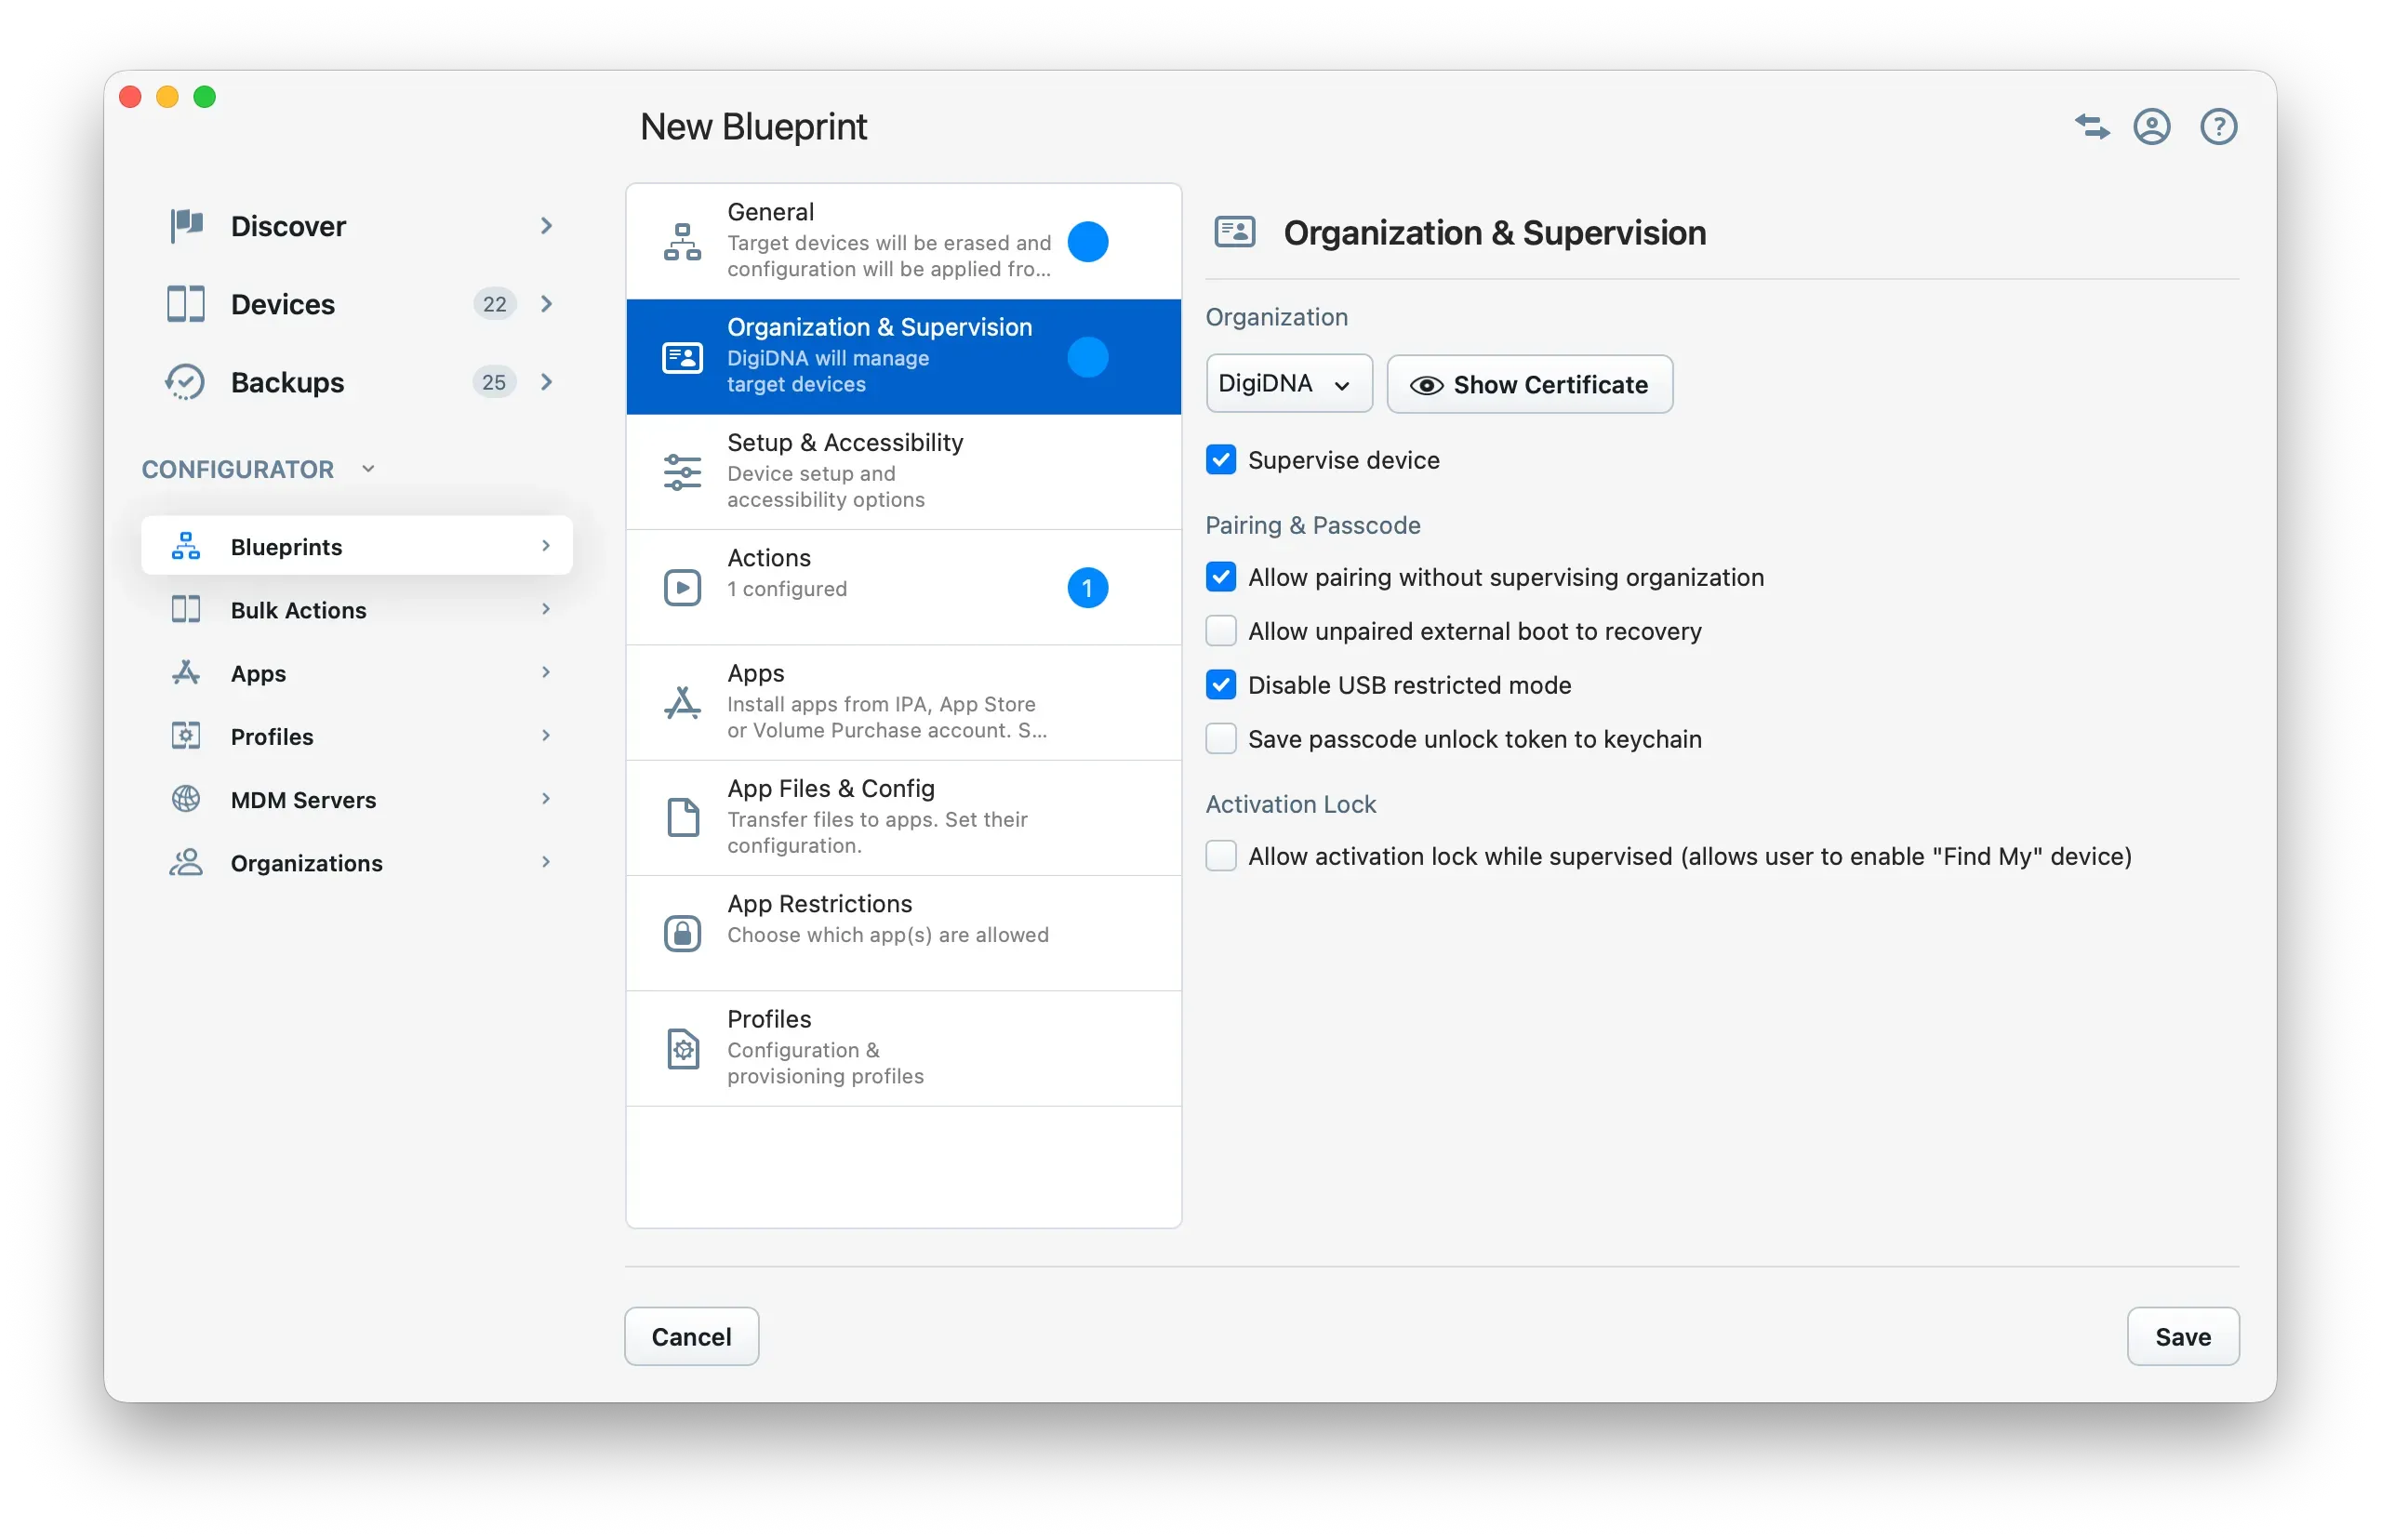Uncheck the Supervise device checkbox
2381x1540 pixels.
1220,460
